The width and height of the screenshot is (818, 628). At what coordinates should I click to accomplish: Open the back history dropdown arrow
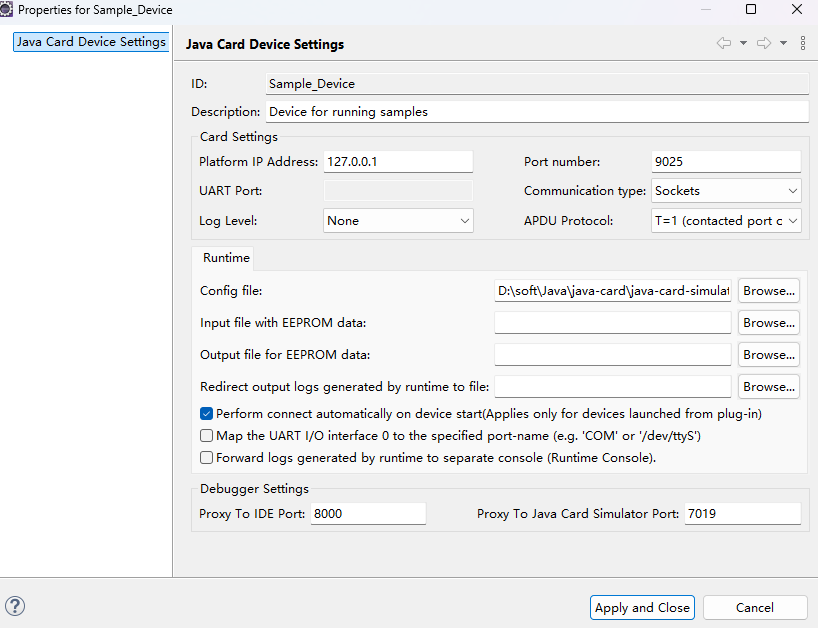coord(743,43)
